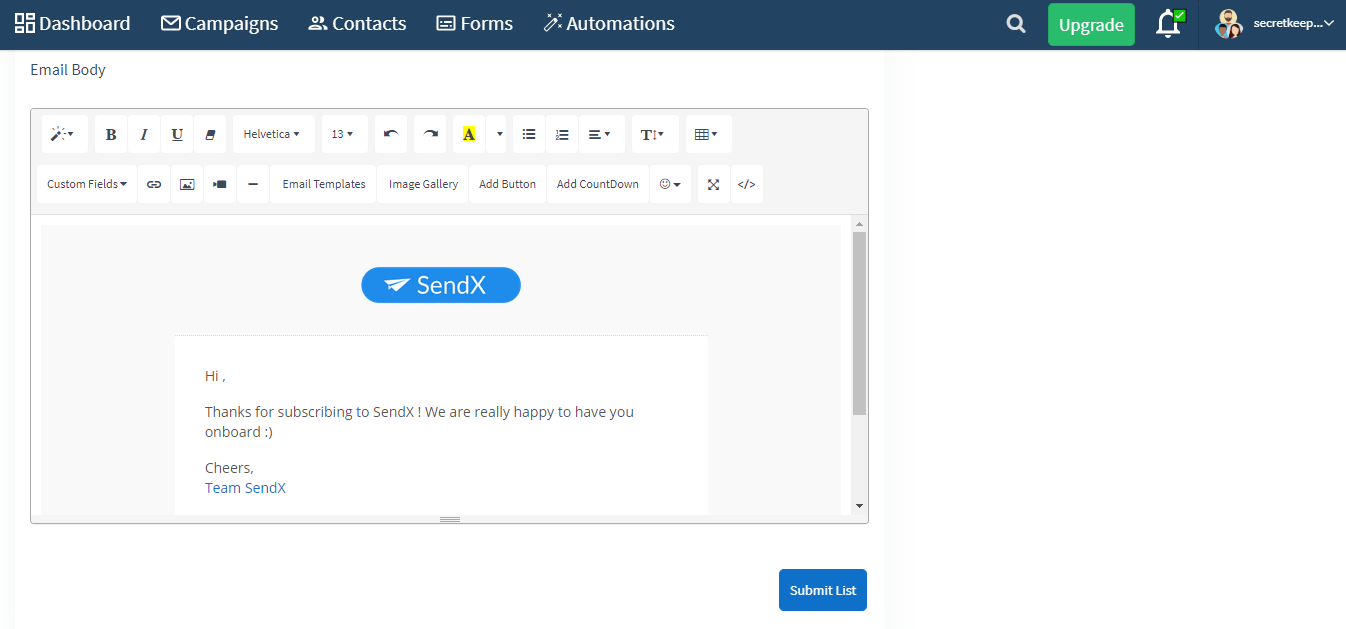Open the paragraph alignment dropdown
The image size is (1346, 629).
[601, 134]
